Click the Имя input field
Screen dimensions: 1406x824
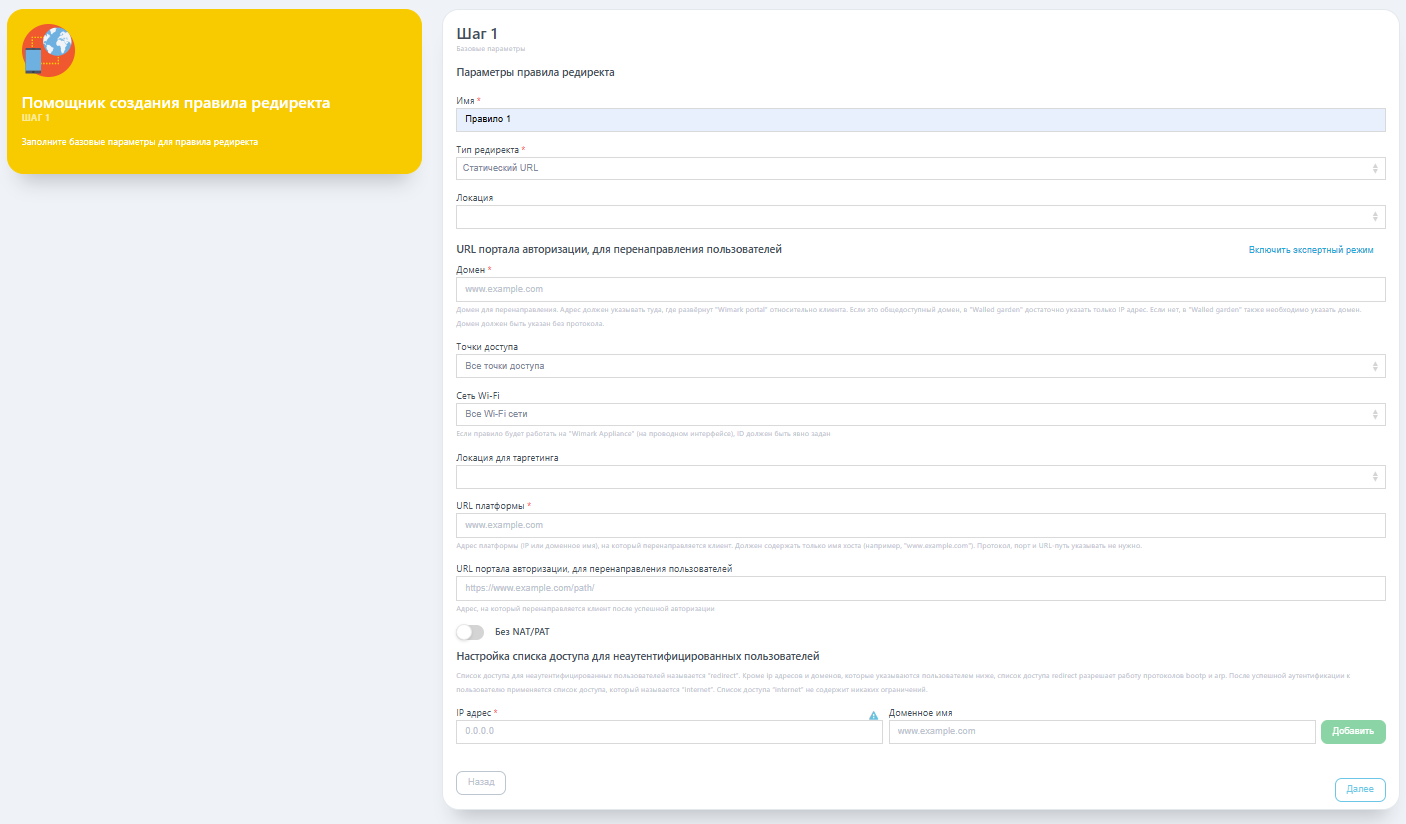920,120
